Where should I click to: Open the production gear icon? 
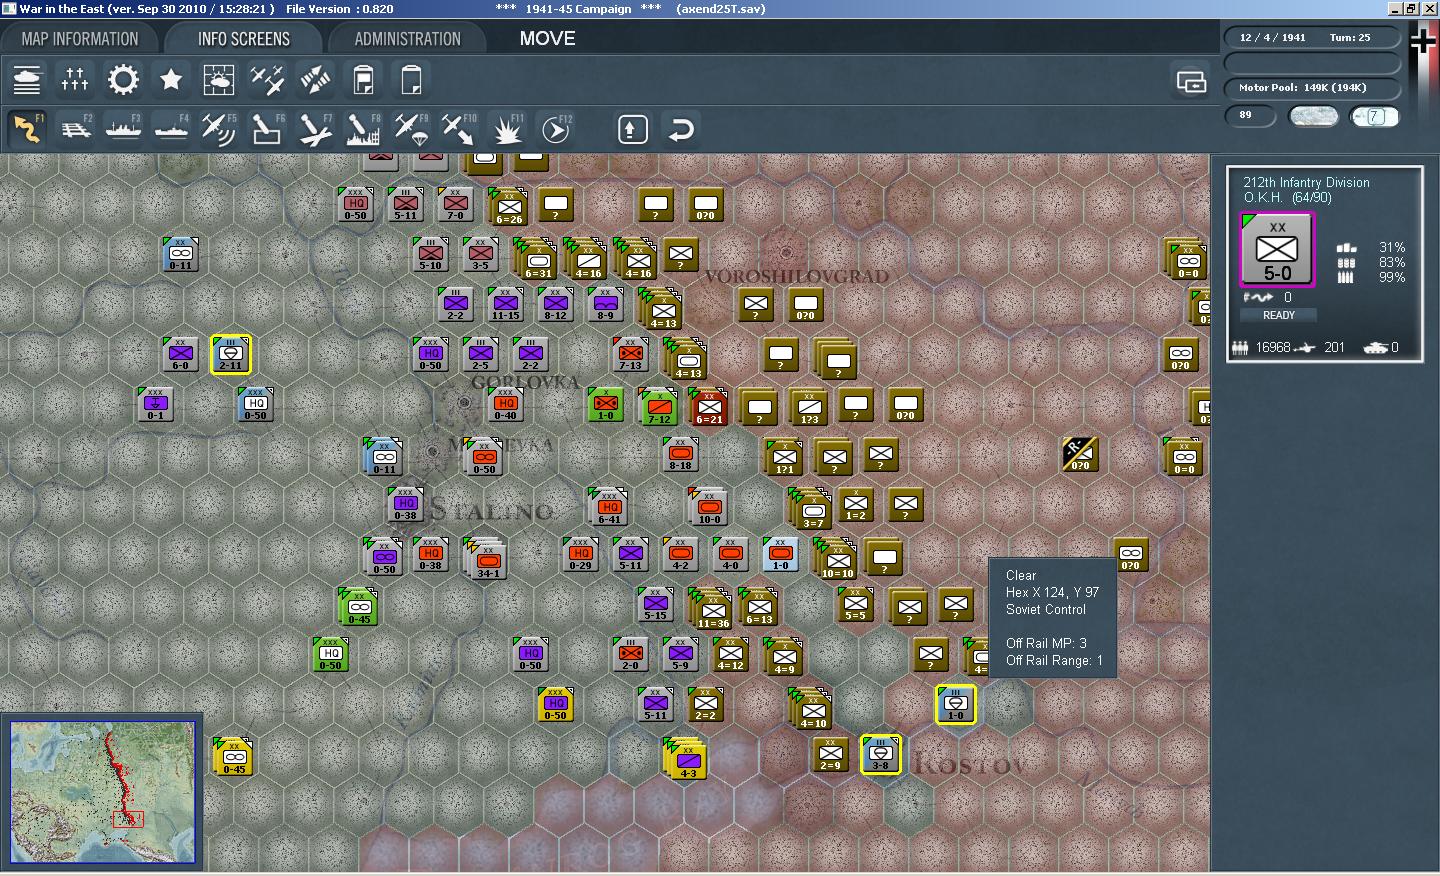[123, 79]
